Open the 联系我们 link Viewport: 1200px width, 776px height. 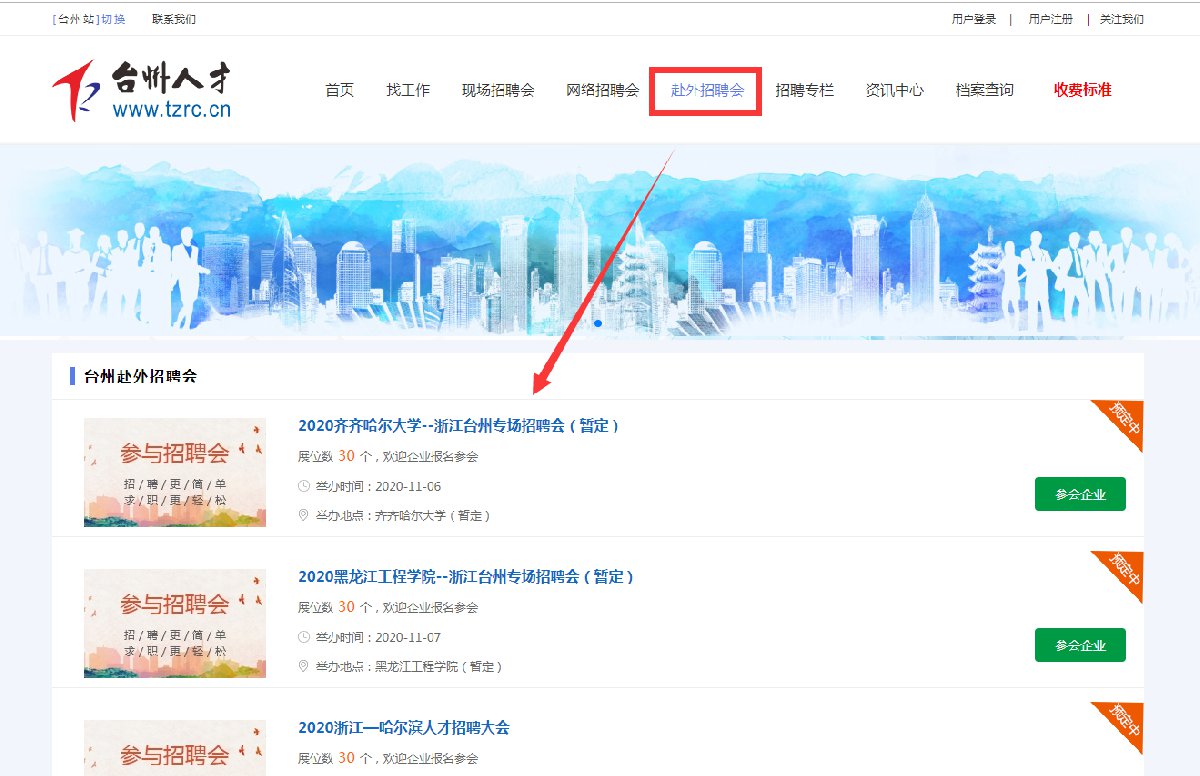pos(174,19)
